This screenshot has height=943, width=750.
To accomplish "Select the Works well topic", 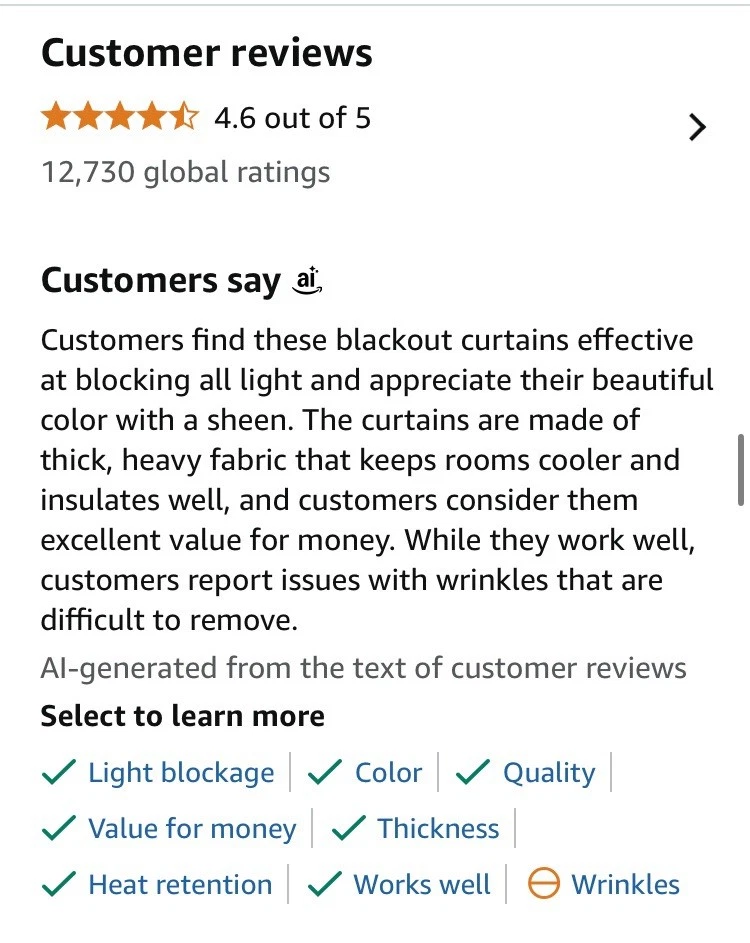I will click(422, 885).
